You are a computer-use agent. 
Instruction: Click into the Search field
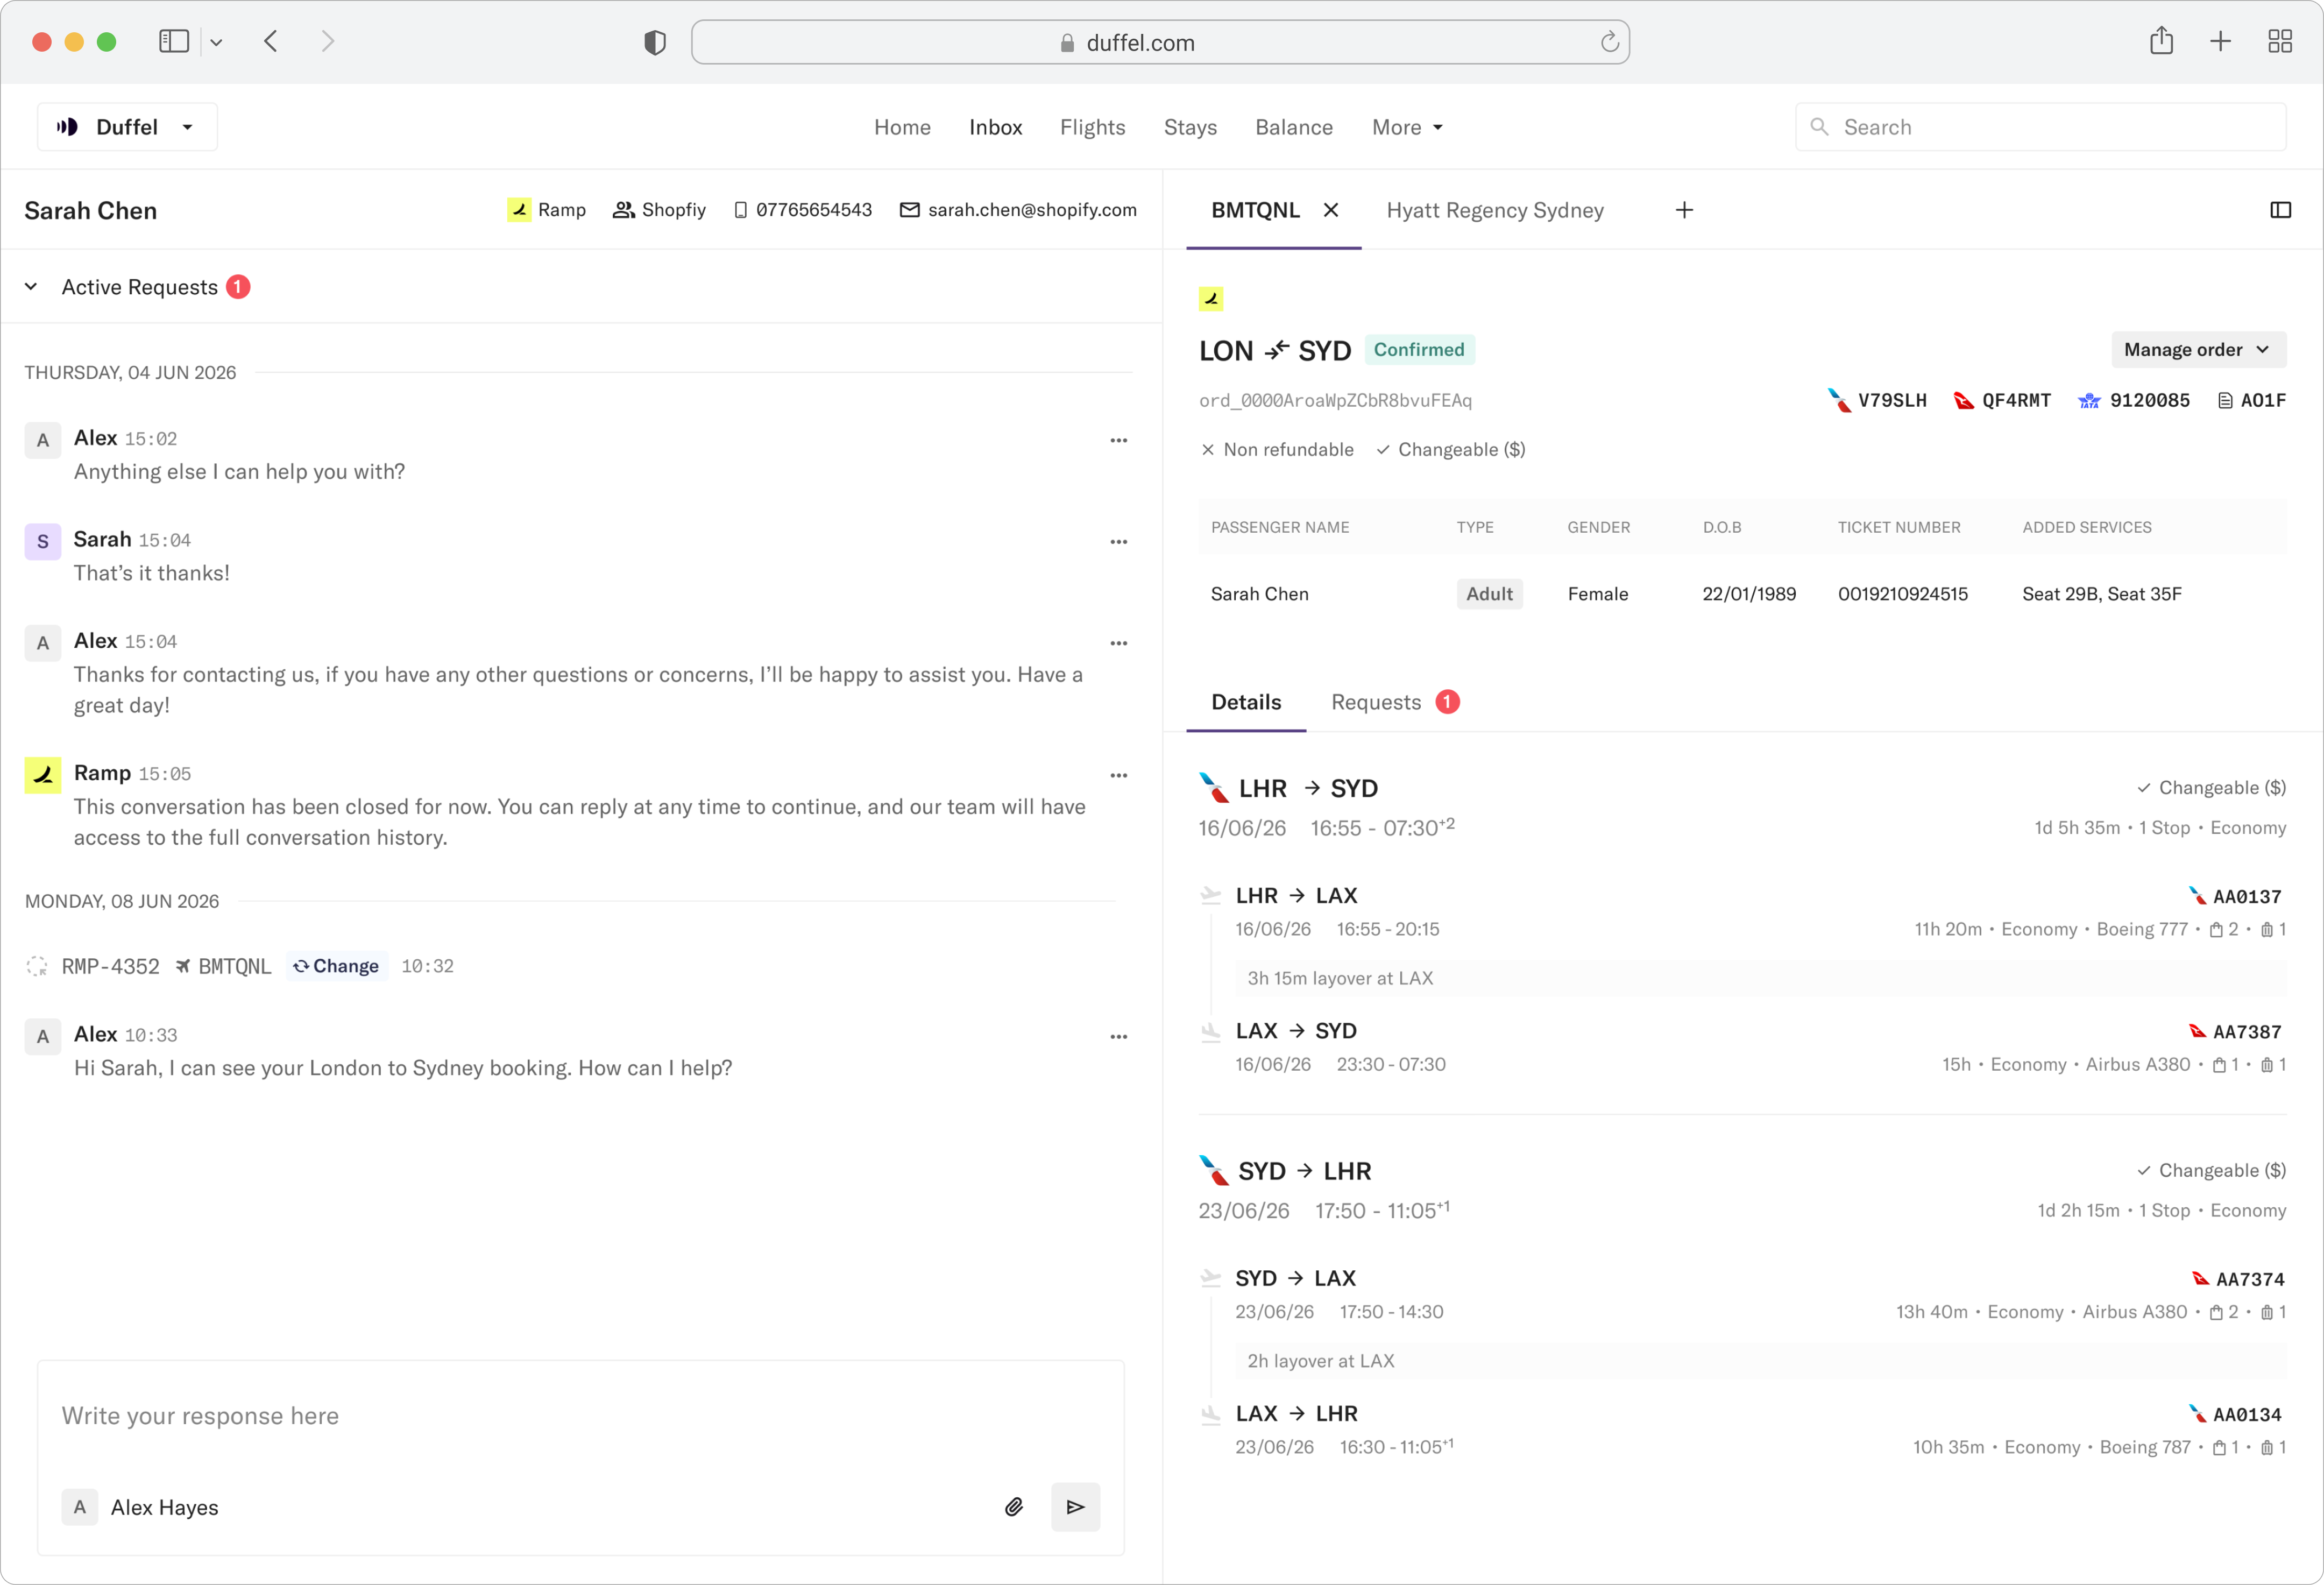2040,127
